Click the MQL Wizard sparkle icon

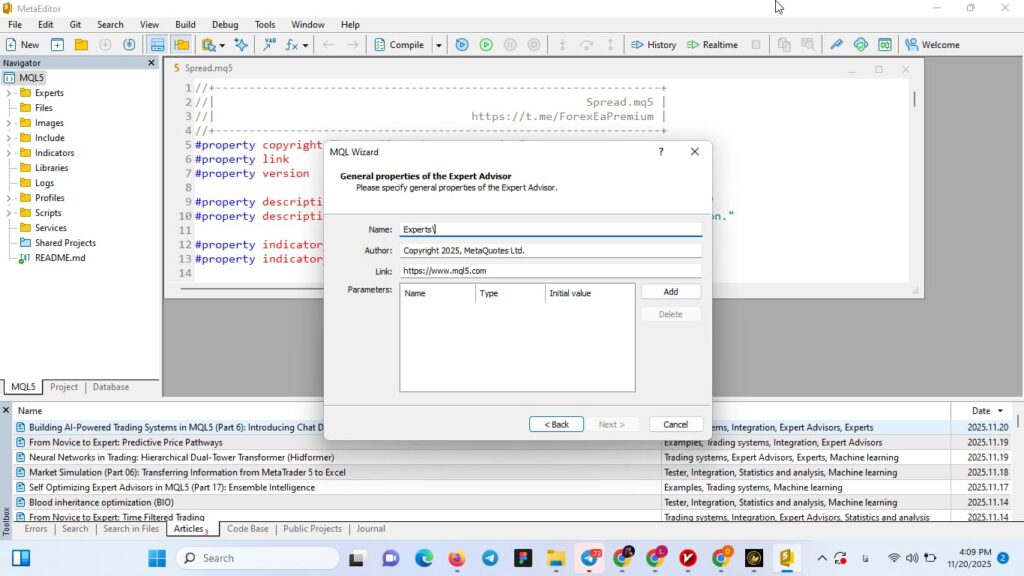pos(241,45)
